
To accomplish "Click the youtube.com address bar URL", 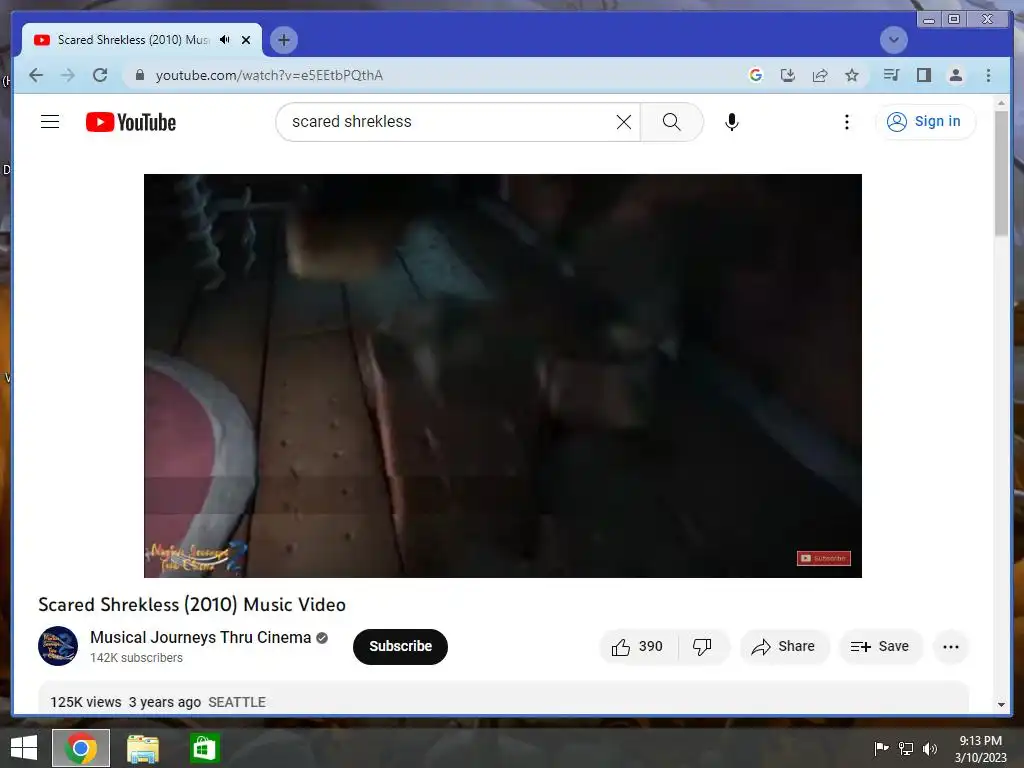I will [x=269, y=75].
